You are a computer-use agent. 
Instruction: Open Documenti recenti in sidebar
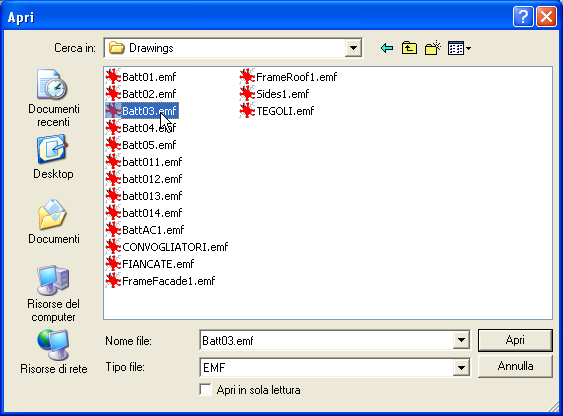click(x=54, y=98)
